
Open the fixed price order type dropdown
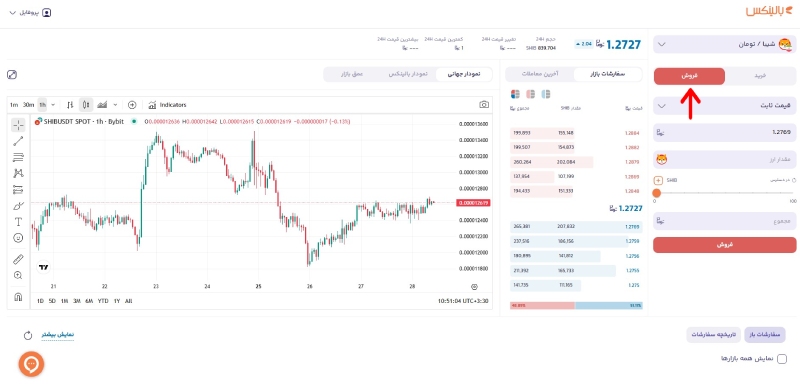pyautogui.click(x=724, y=106)
